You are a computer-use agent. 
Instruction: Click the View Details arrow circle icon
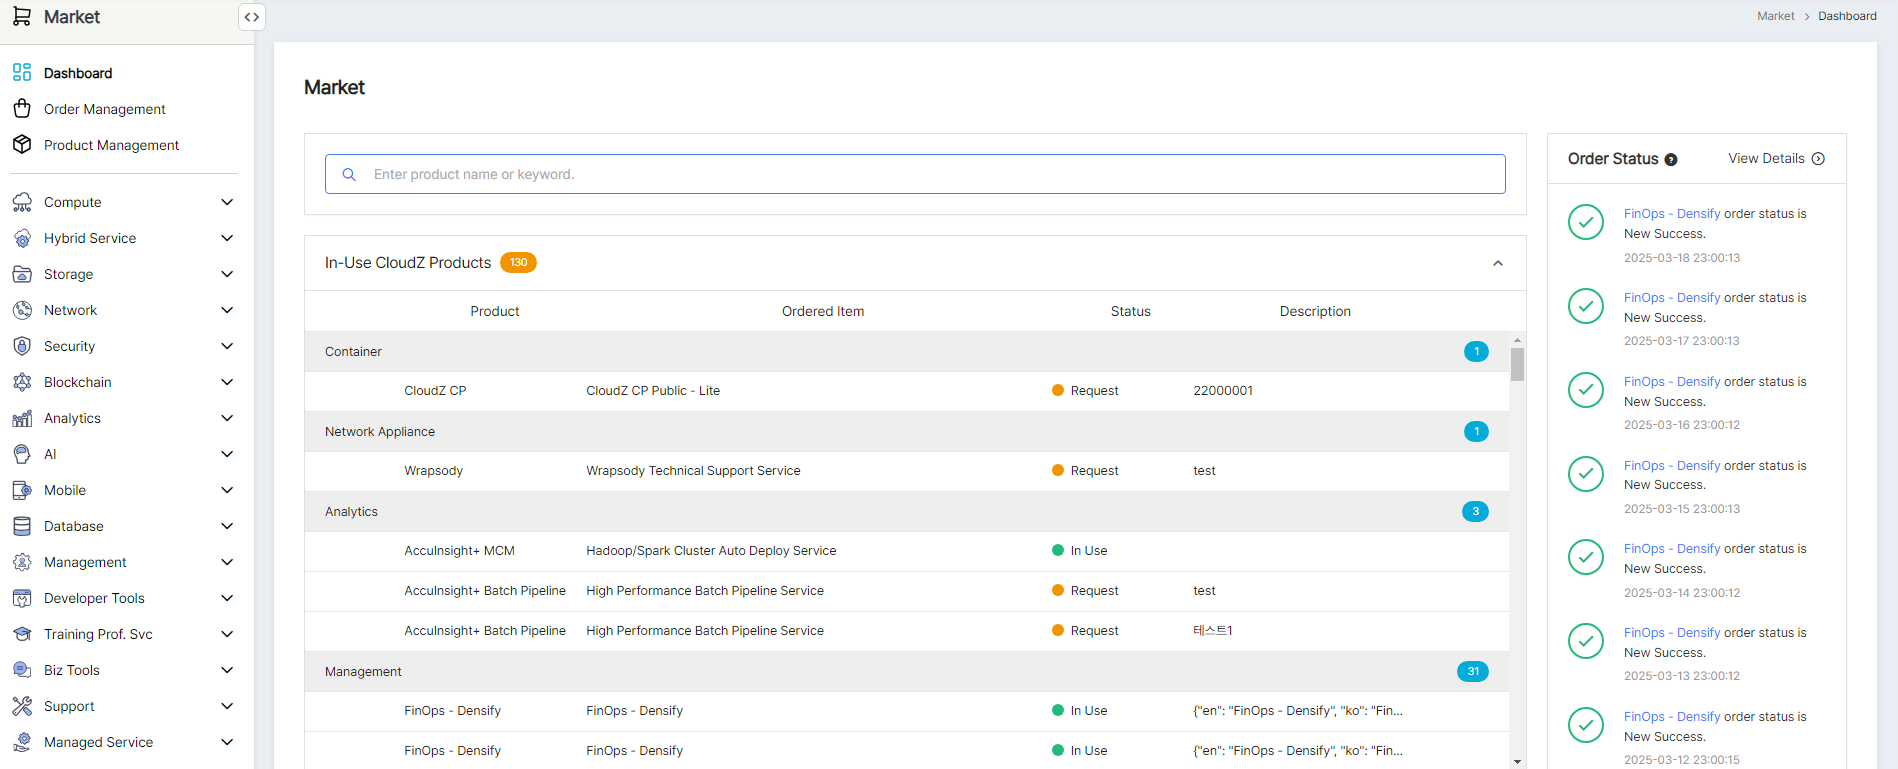pyautogui.click(x=1818, y=159)
